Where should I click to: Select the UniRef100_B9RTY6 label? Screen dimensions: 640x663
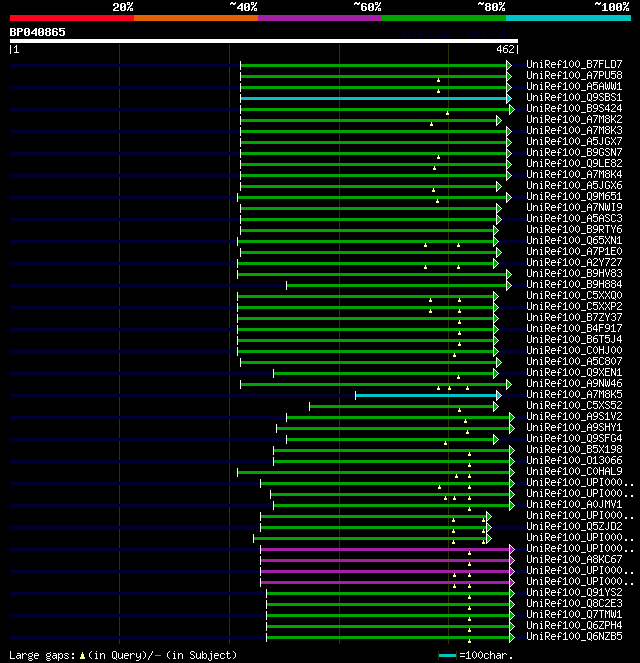click(574, 229)
